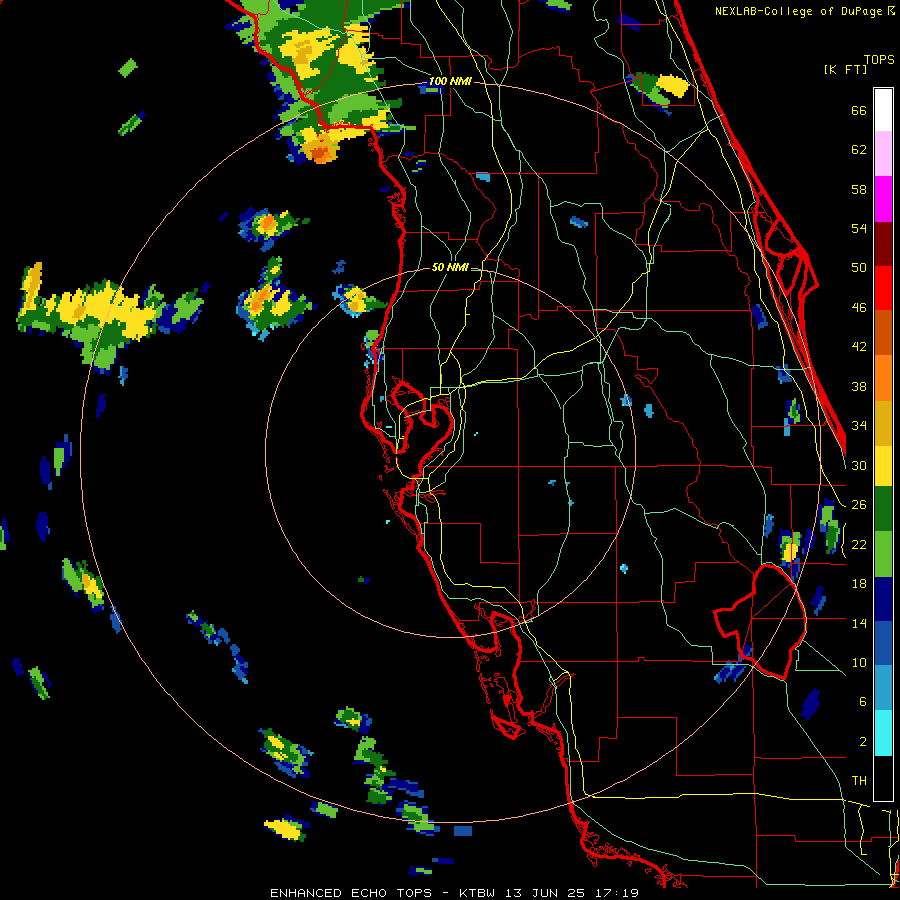
Task: Click the TH threshold legend swatch
Action: (883, 778)
